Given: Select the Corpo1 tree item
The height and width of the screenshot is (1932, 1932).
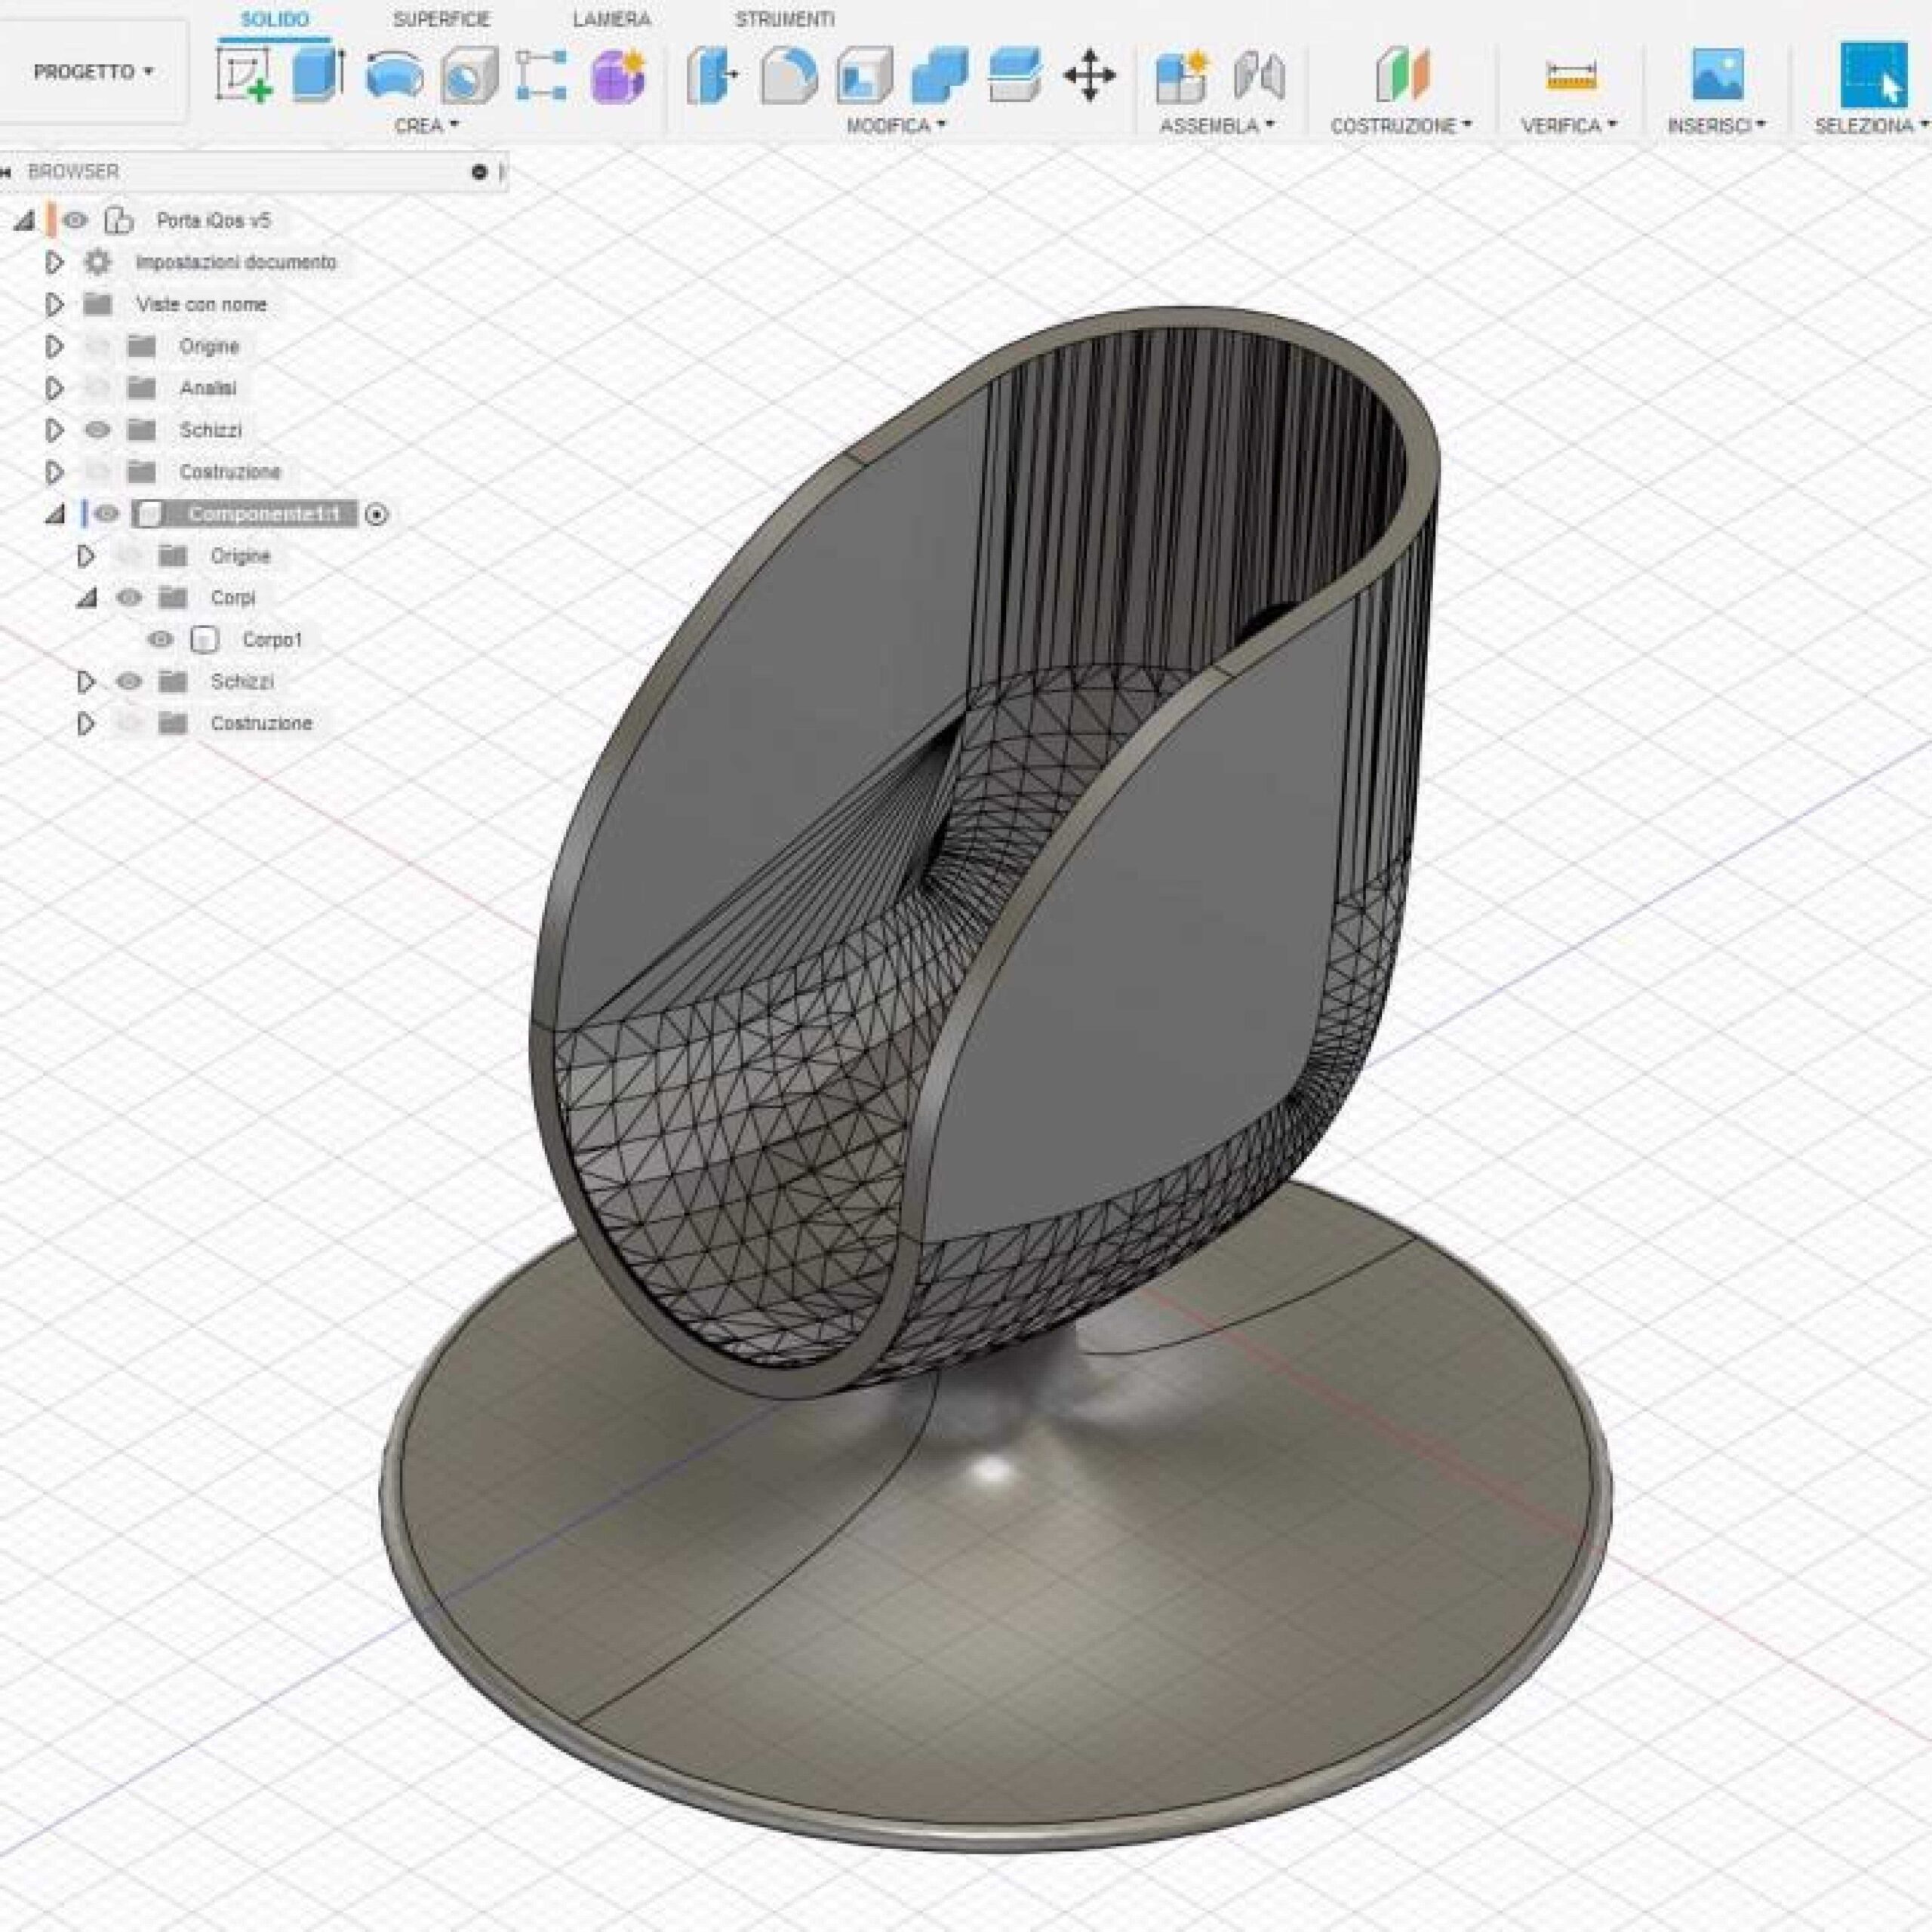Looking at the screenshot, I should click(271, 639).
